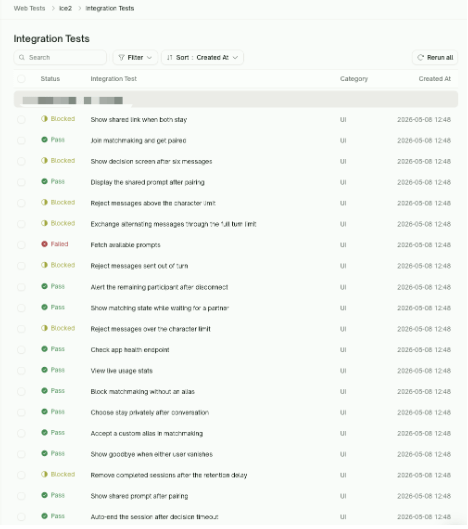Click the magnifier icon in the Search box
The height and width of the screenshot is (529, 468).
tap(22, 58)
